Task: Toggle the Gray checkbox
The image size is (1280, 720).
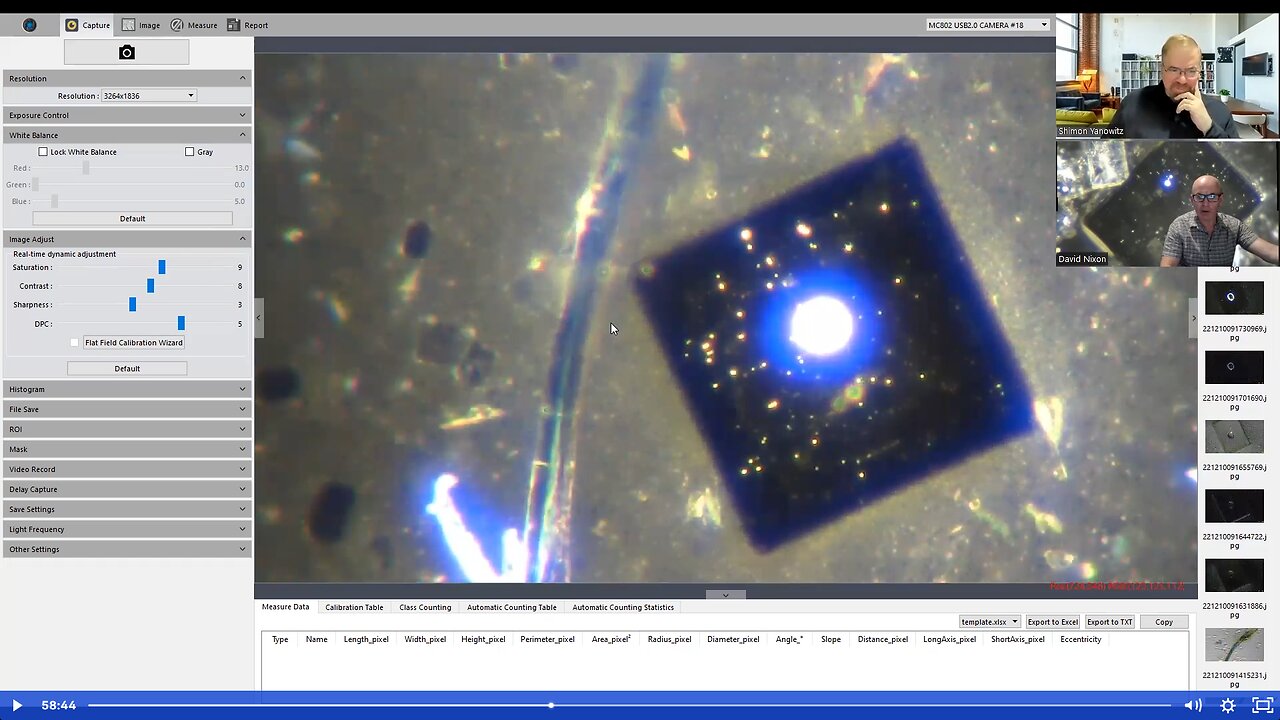Action: (x=189, y=152)
